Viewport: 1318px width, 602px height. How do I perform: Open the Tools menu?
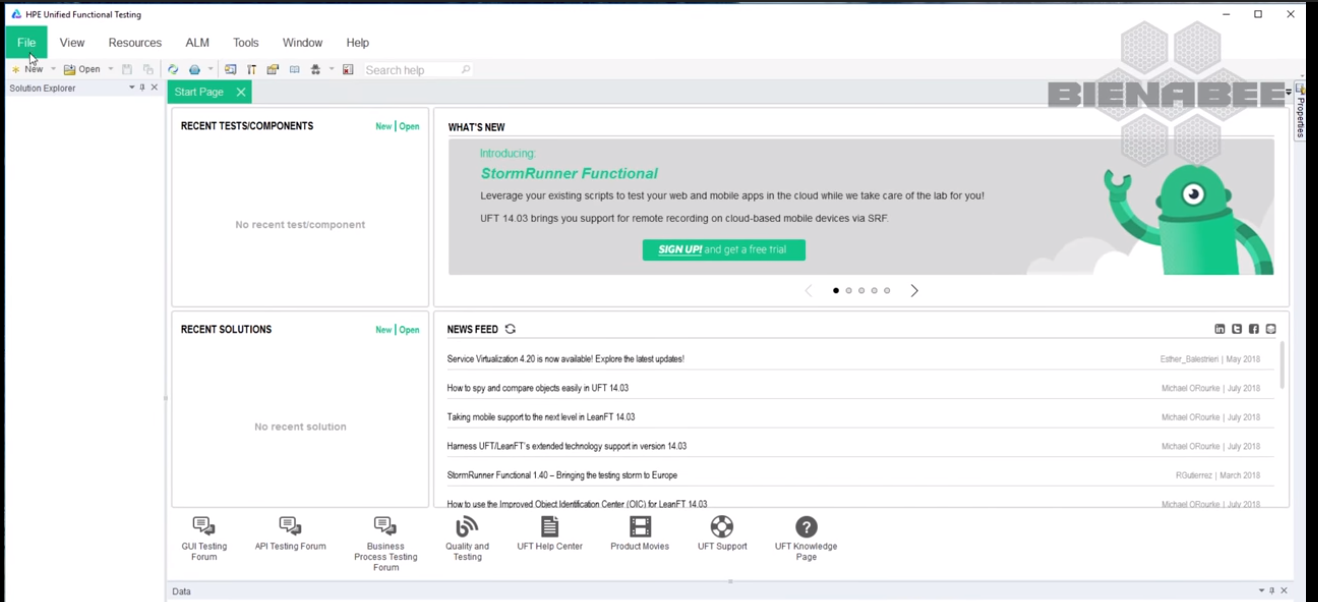tap(246, 43)
